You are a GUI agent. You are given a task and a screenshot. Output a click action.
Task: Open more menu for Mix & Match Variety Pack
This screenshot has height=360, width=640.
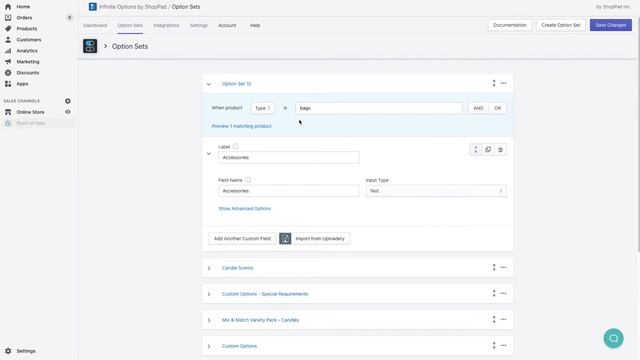pos(503,320)
